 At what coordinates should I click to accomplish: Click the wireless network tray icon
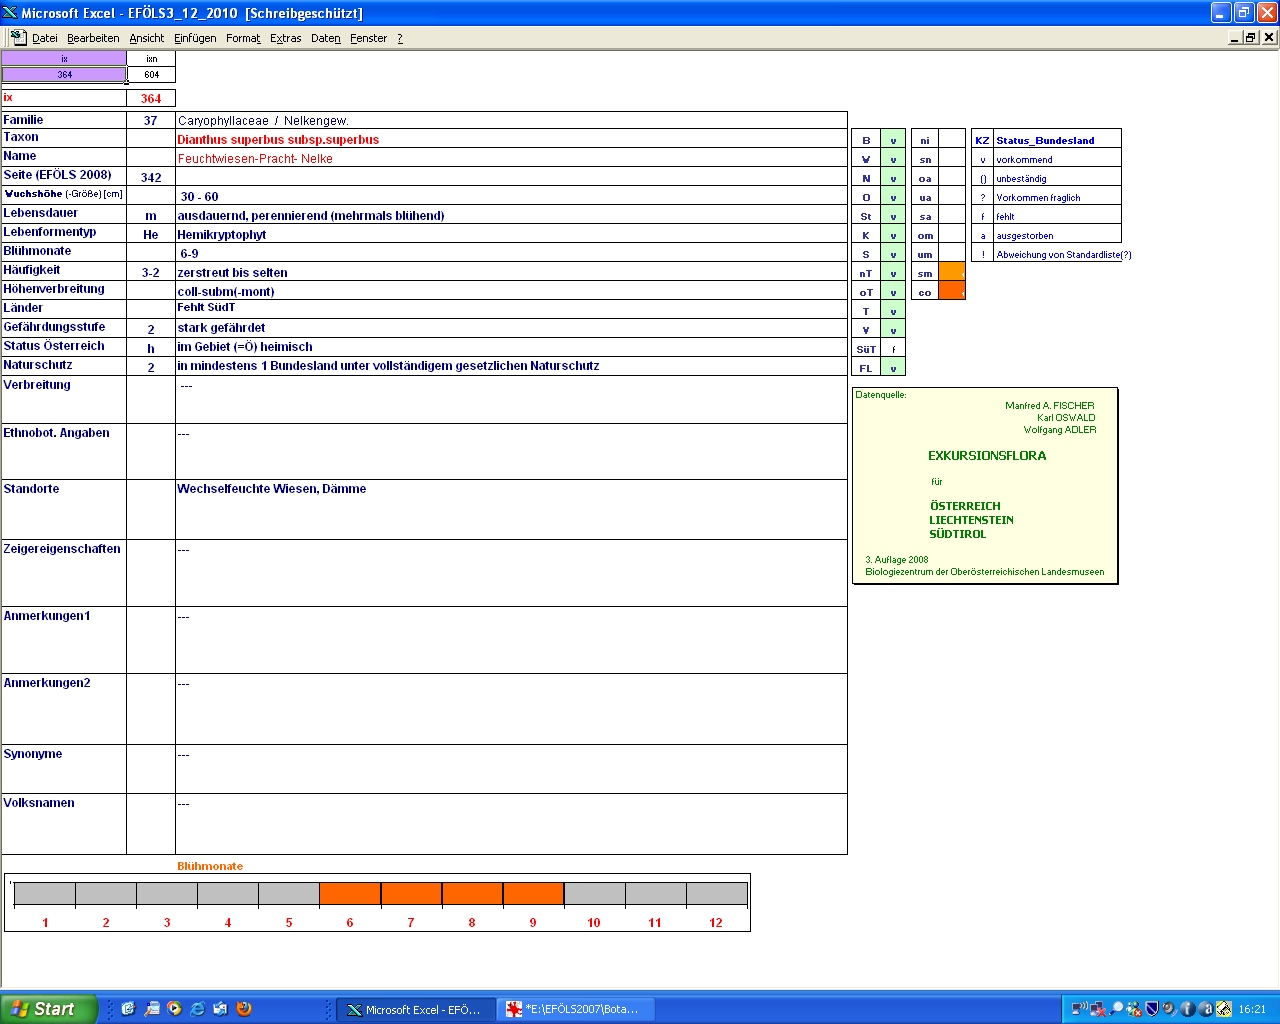[x=1080, y=1009]
